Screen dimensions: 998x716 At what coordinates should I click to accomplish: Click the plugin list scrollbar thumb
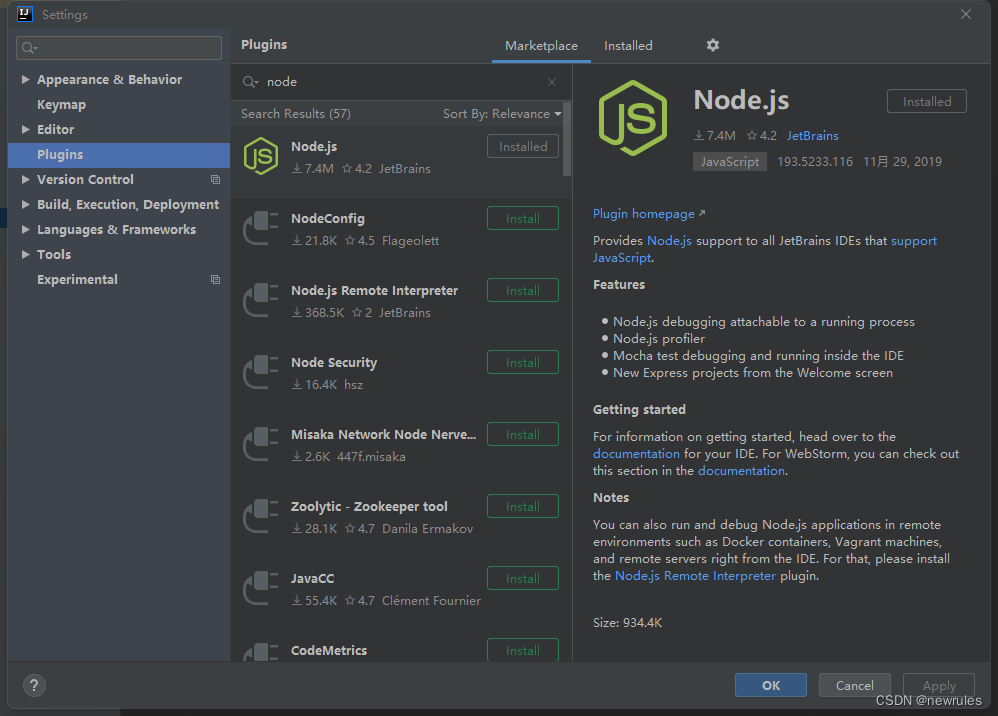[566, 139]
